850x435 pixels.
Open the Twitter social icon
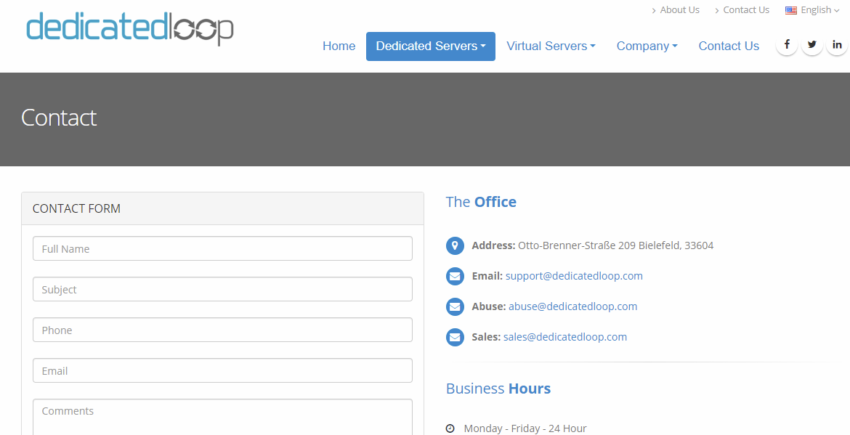[812, 44]
